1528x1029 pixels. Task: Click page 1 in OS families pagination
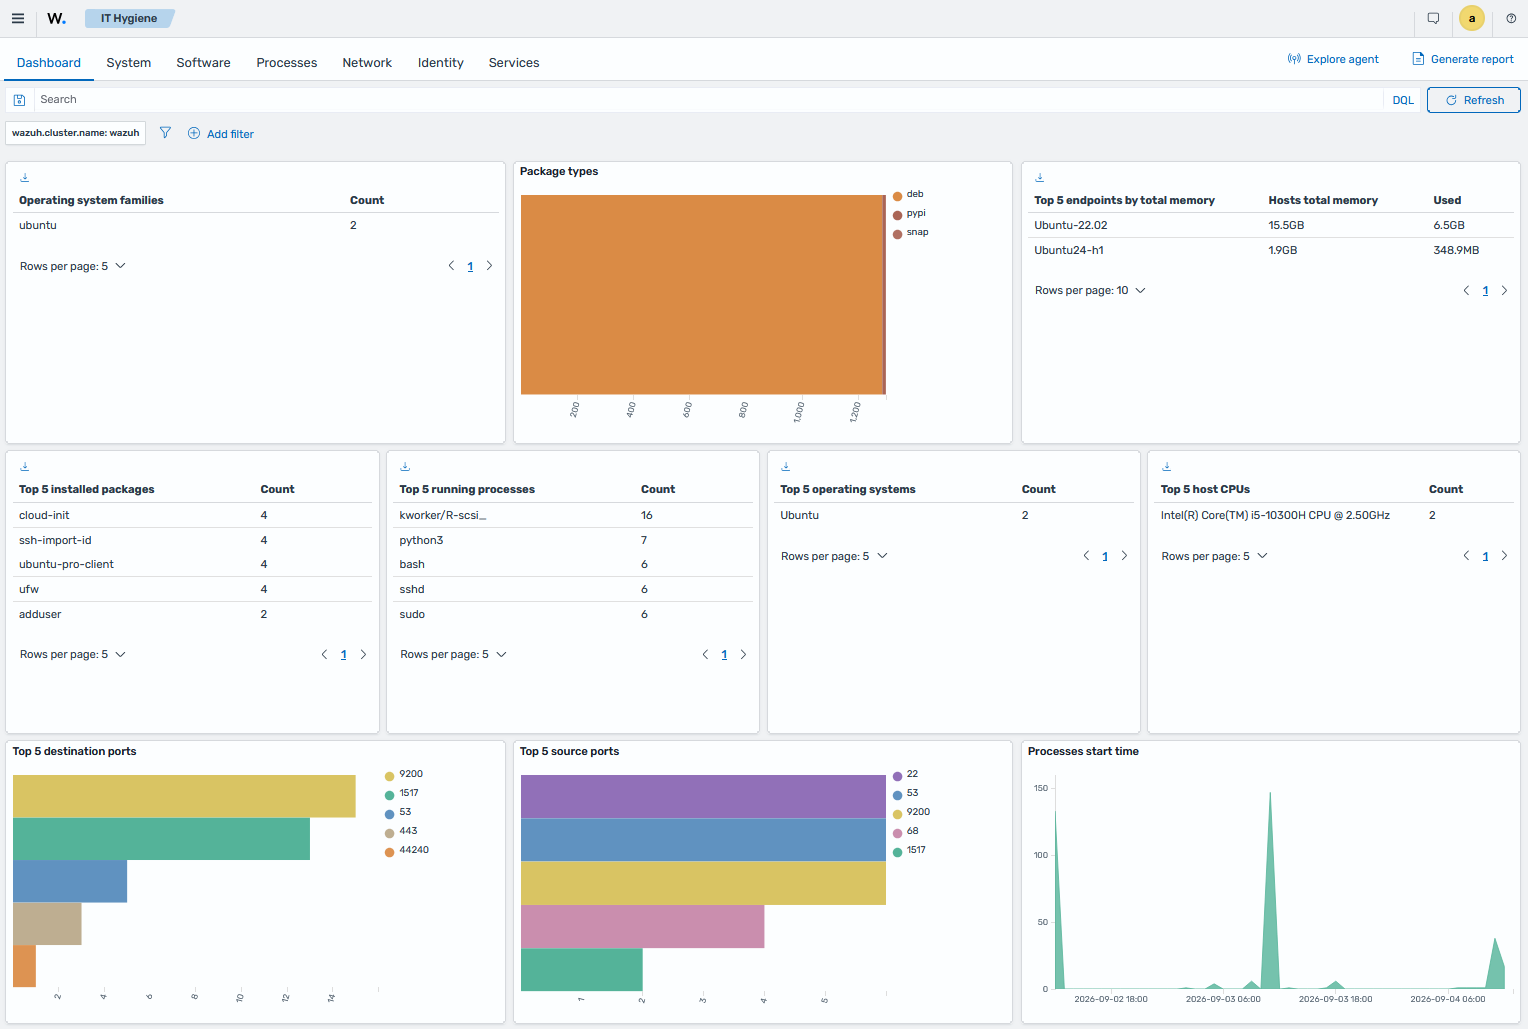[x=470, y=266]
